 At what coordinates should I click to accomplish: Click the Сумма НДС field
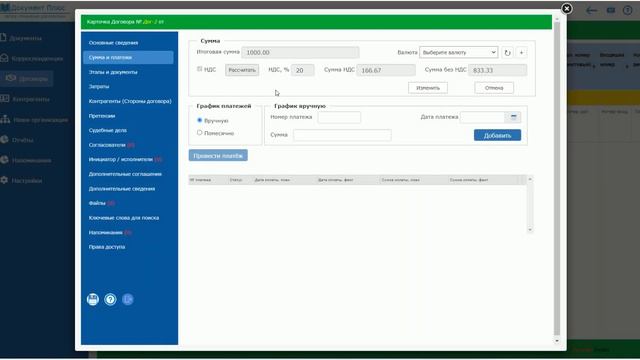(386, 70)
